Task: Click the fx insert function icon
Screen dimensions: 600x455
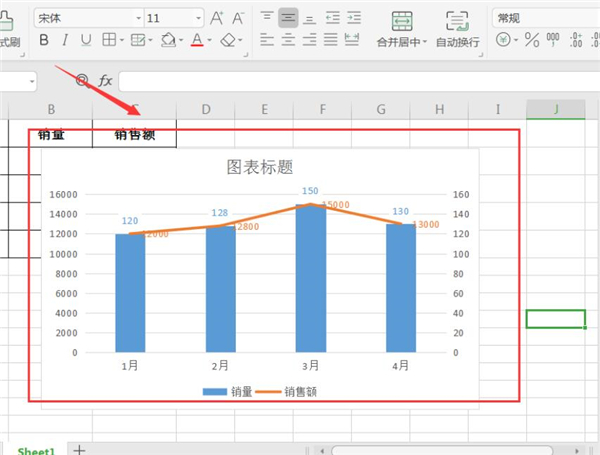Action: [x=105, y=80]
